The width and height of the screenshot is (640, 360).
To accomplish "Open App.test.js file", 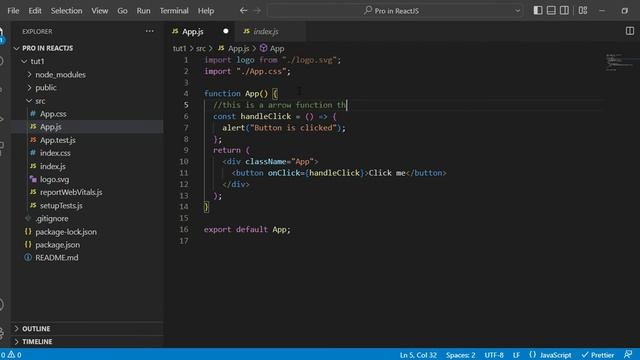I will click(x=58, y=140).
